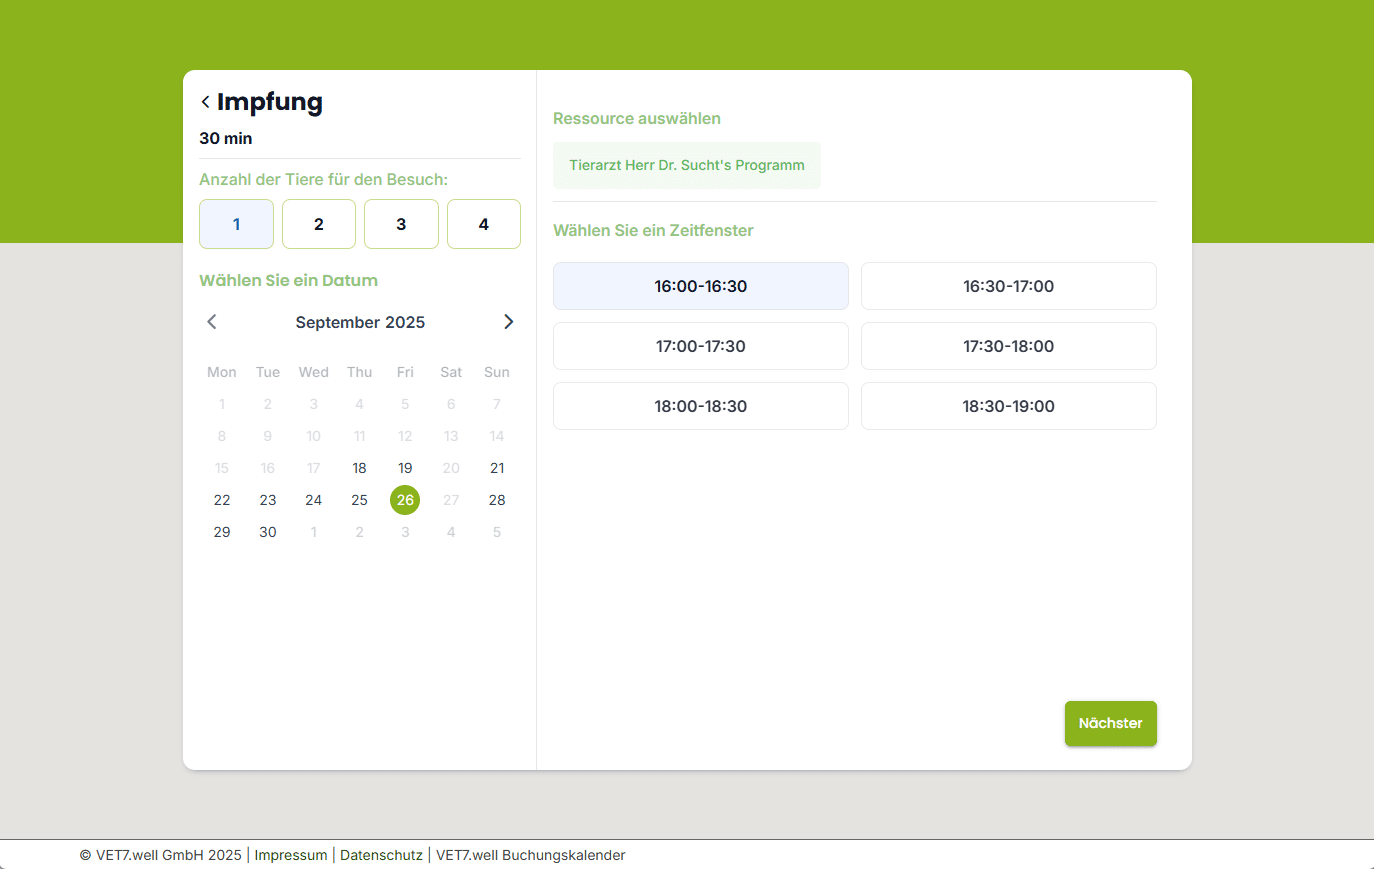Screen dimensions: 1374x869
Task: Choose the 18:00-18:30 appointment slot
Action: 701,406
